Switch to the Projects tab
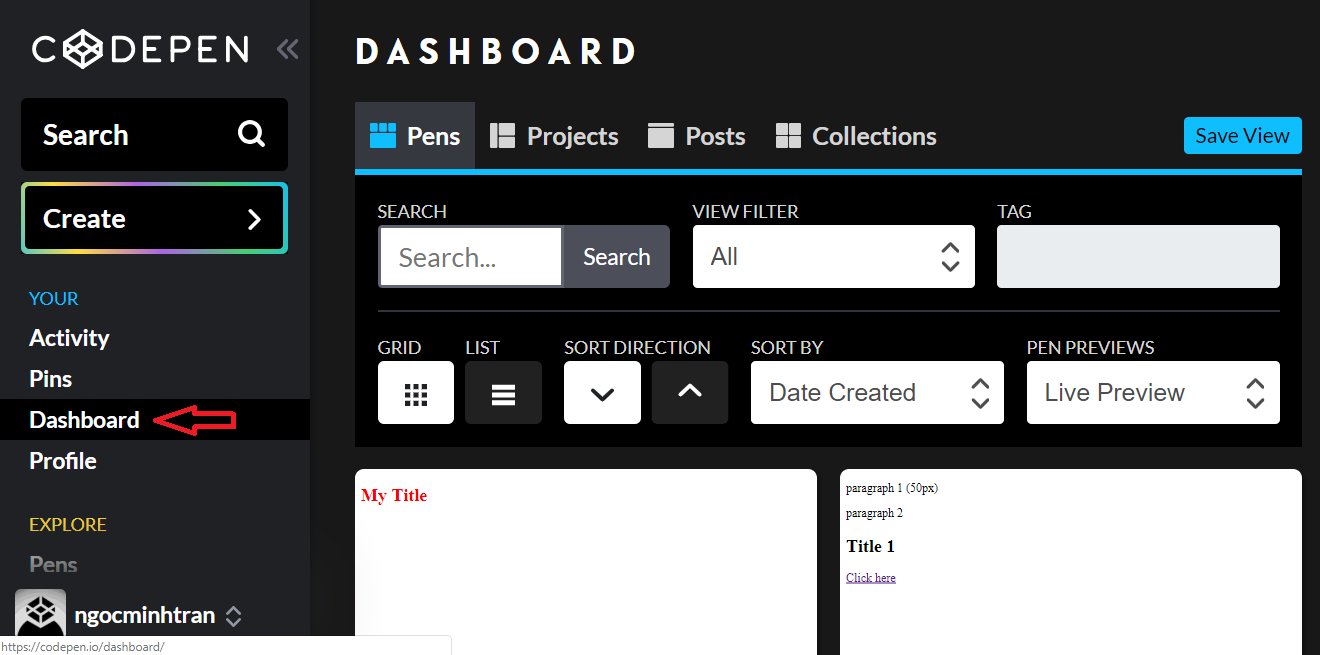Screen dimensions: 1320x655 click(554, 136)
